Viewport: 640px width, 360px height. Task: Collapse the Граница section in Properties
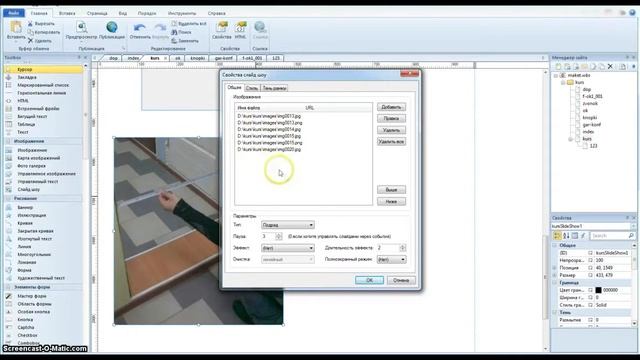[x=555, y=282]
